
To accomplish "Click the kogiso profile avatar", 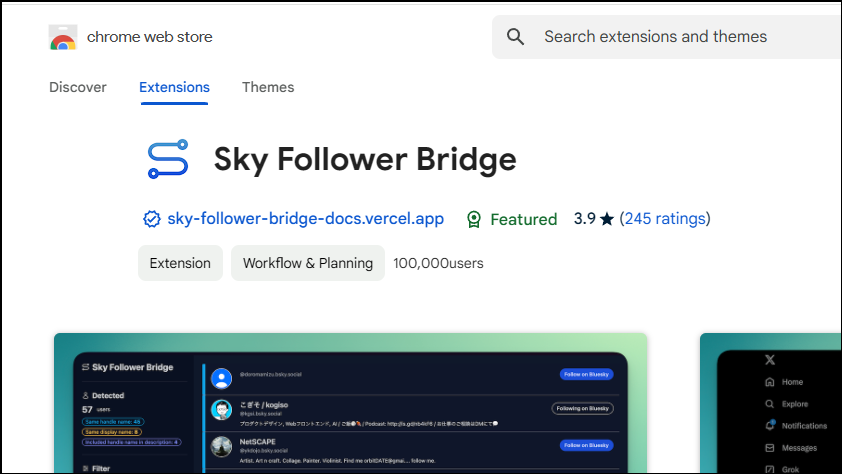I will pyautogui.click(x=221, y=410).
